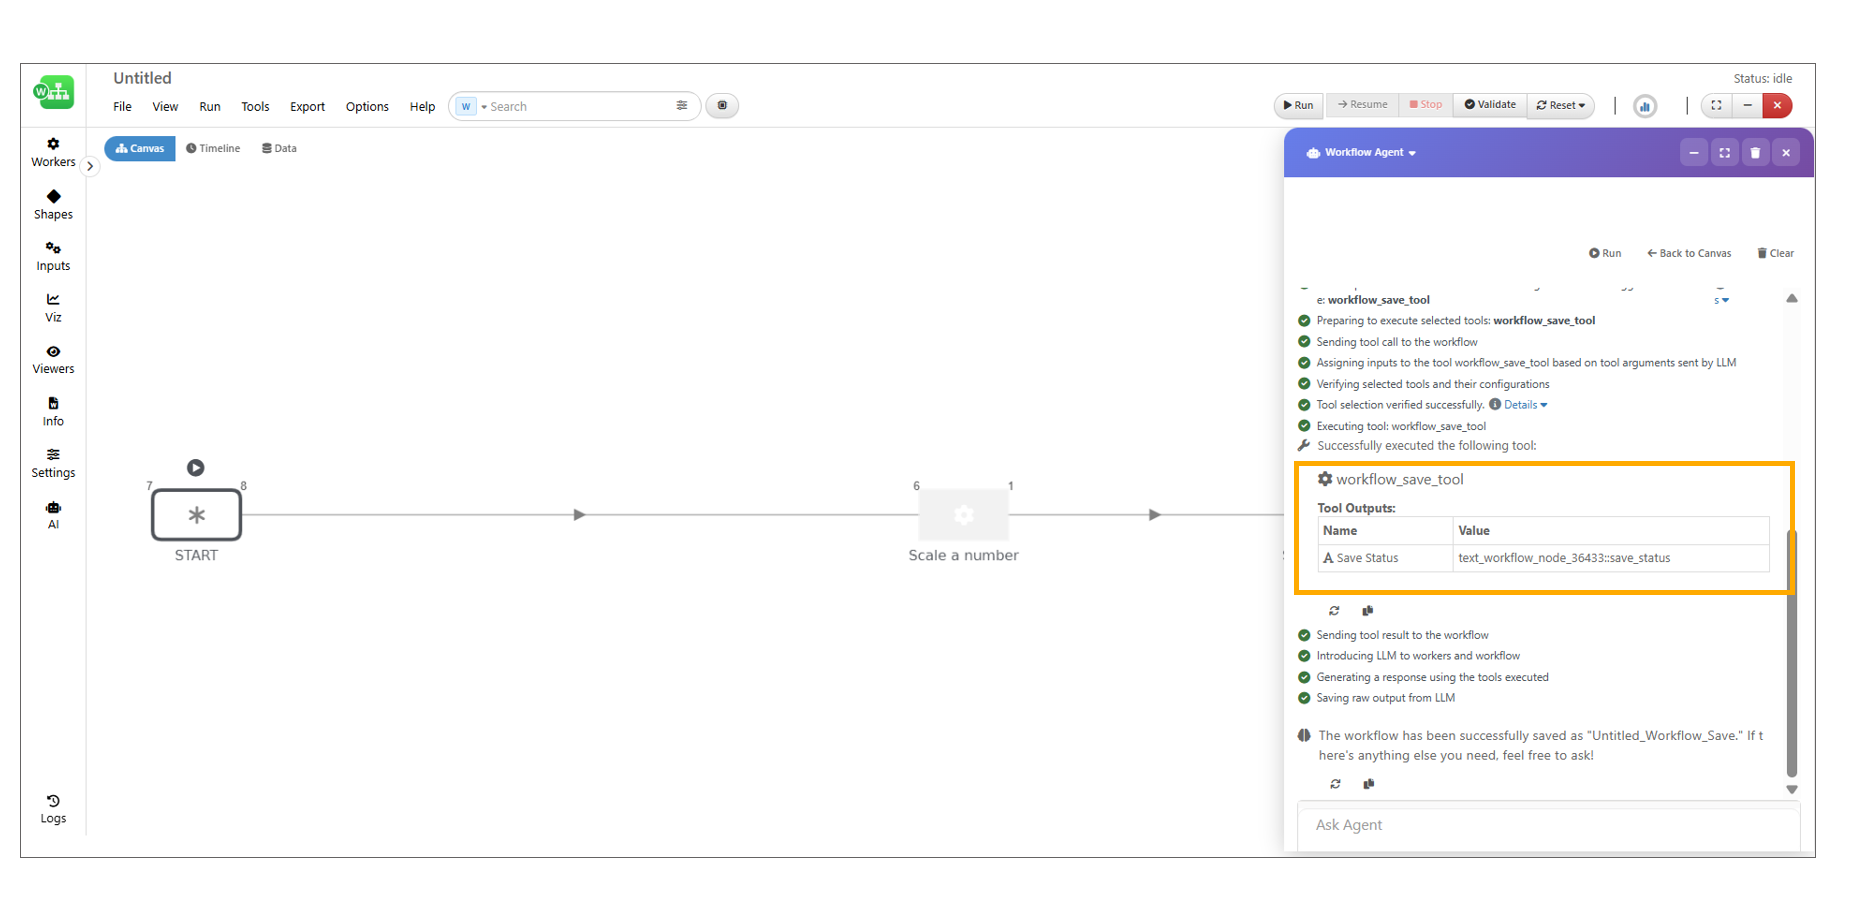Expand the Details disclosure for tool selection

(1525, 405)
